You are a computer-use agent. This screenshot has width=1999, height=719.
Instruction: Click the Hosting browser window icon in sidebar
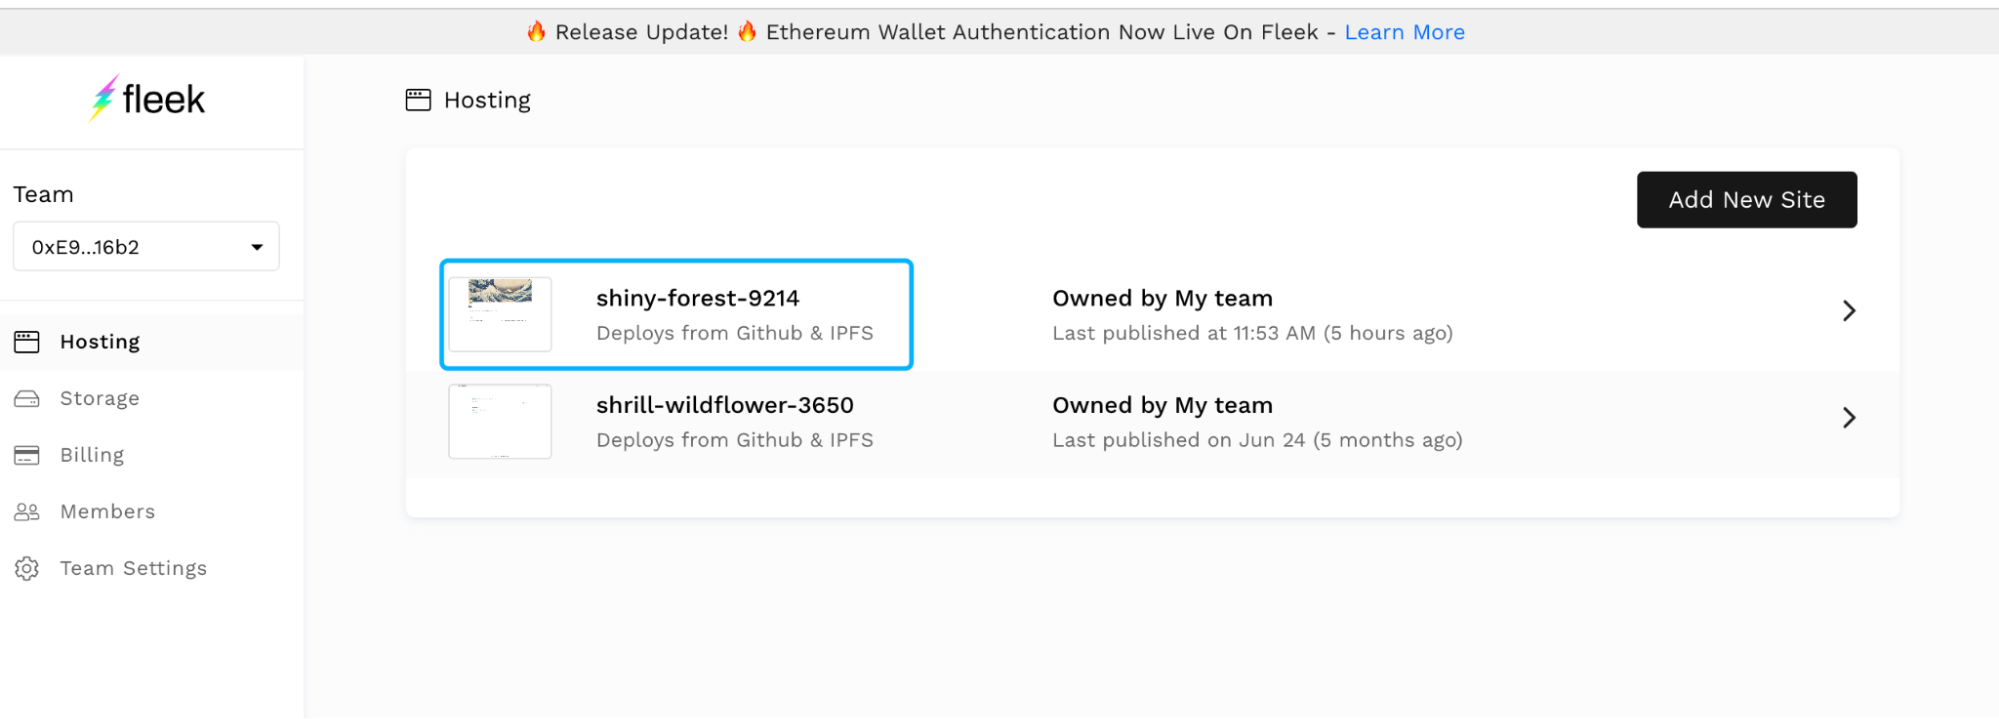point(27,342)
